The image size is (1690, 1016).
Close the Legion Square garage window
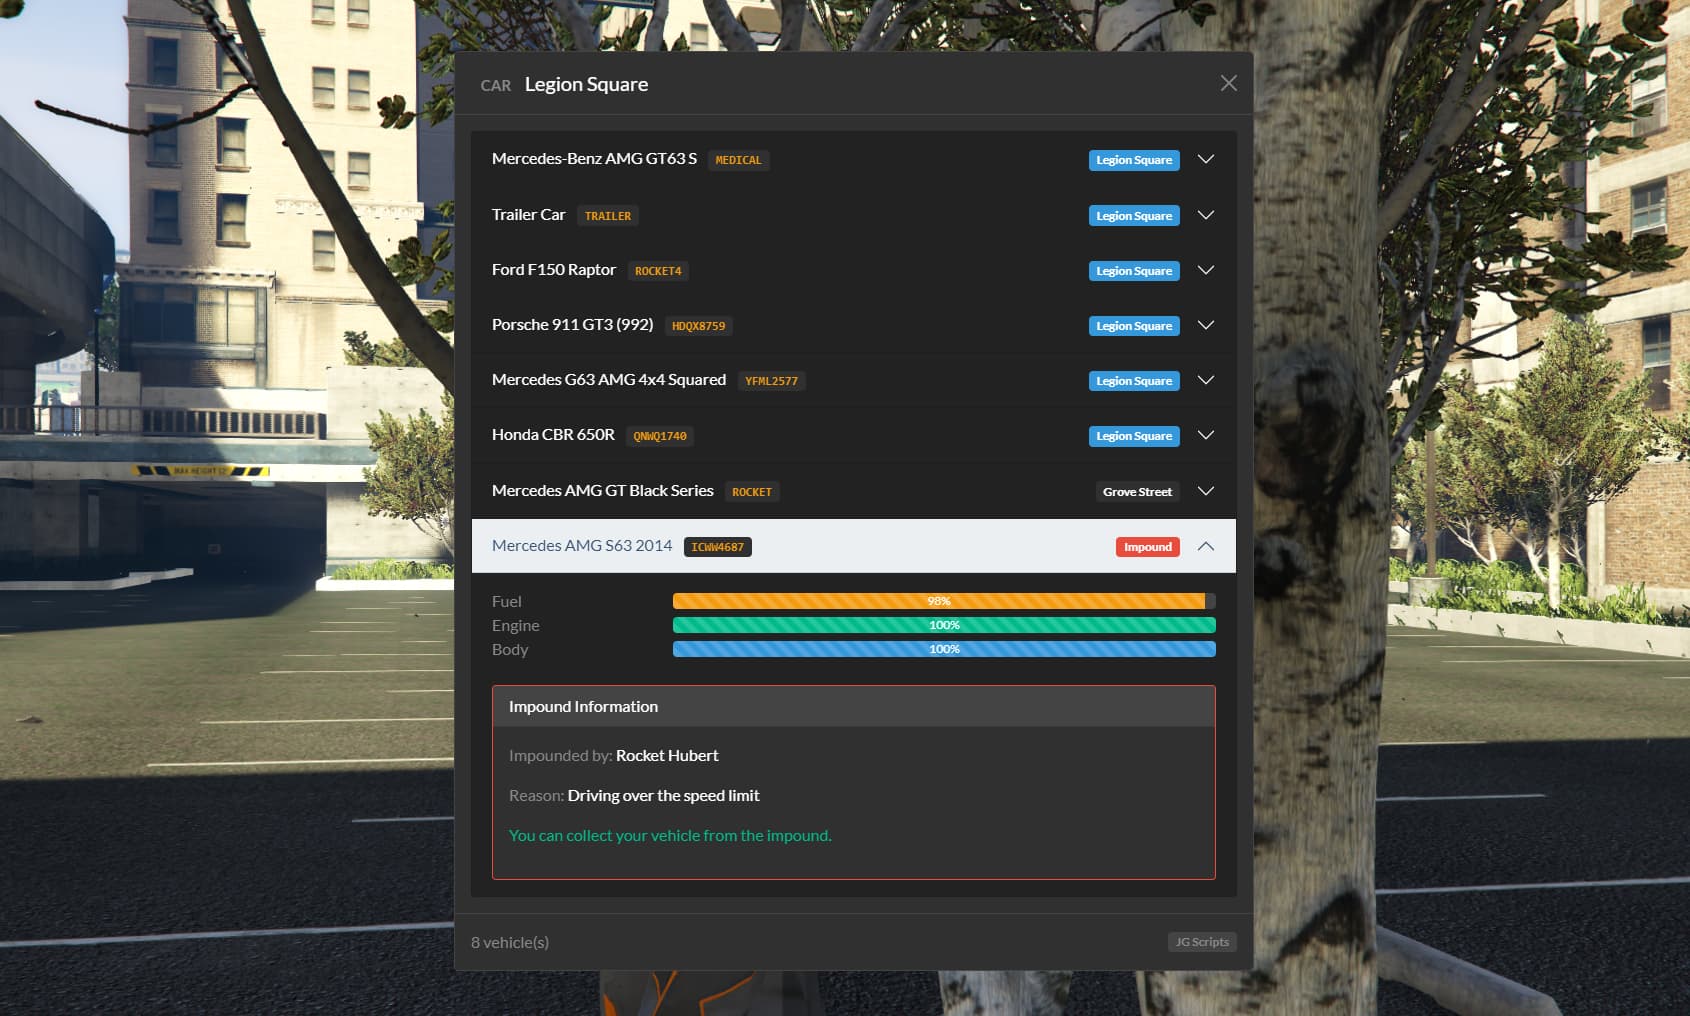tap(1228, 83)
